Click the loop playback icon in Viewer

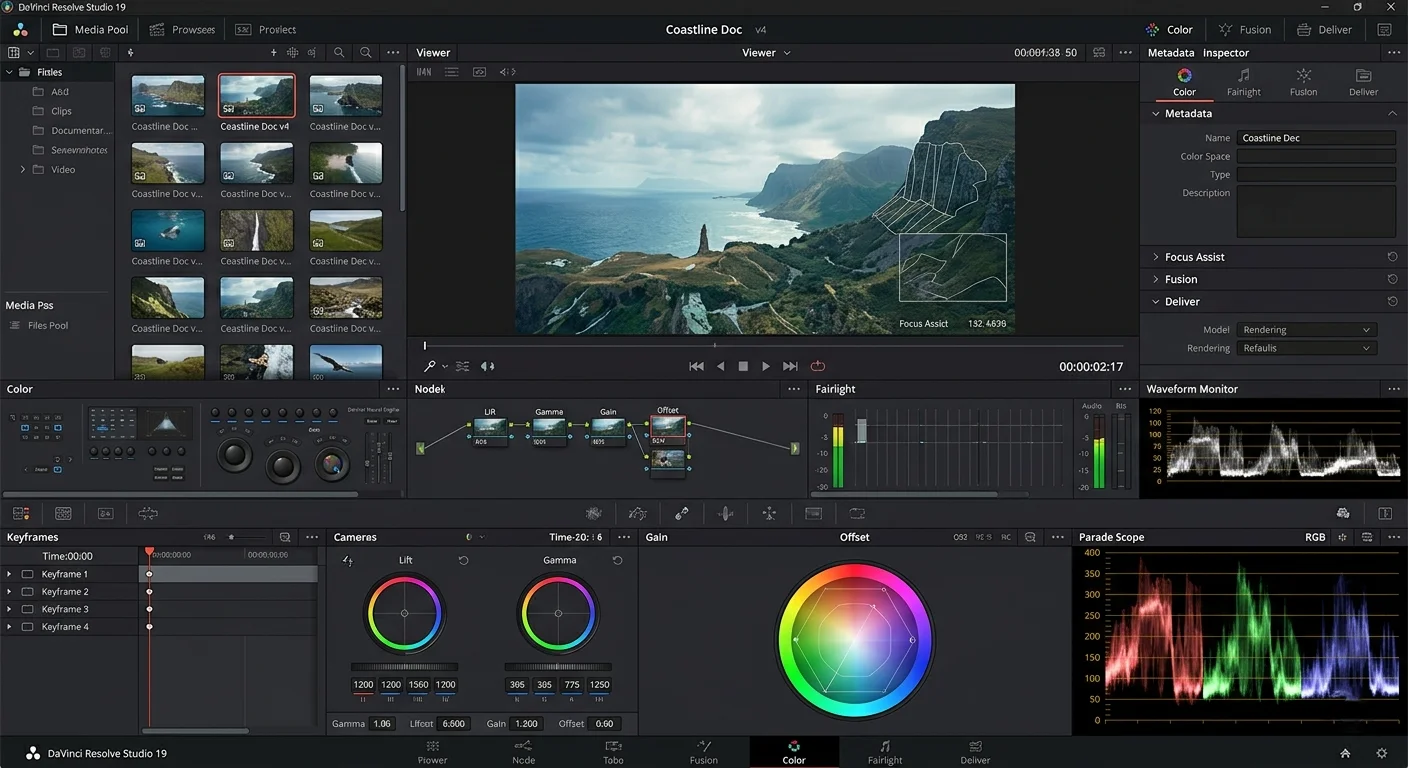point(818,366)
